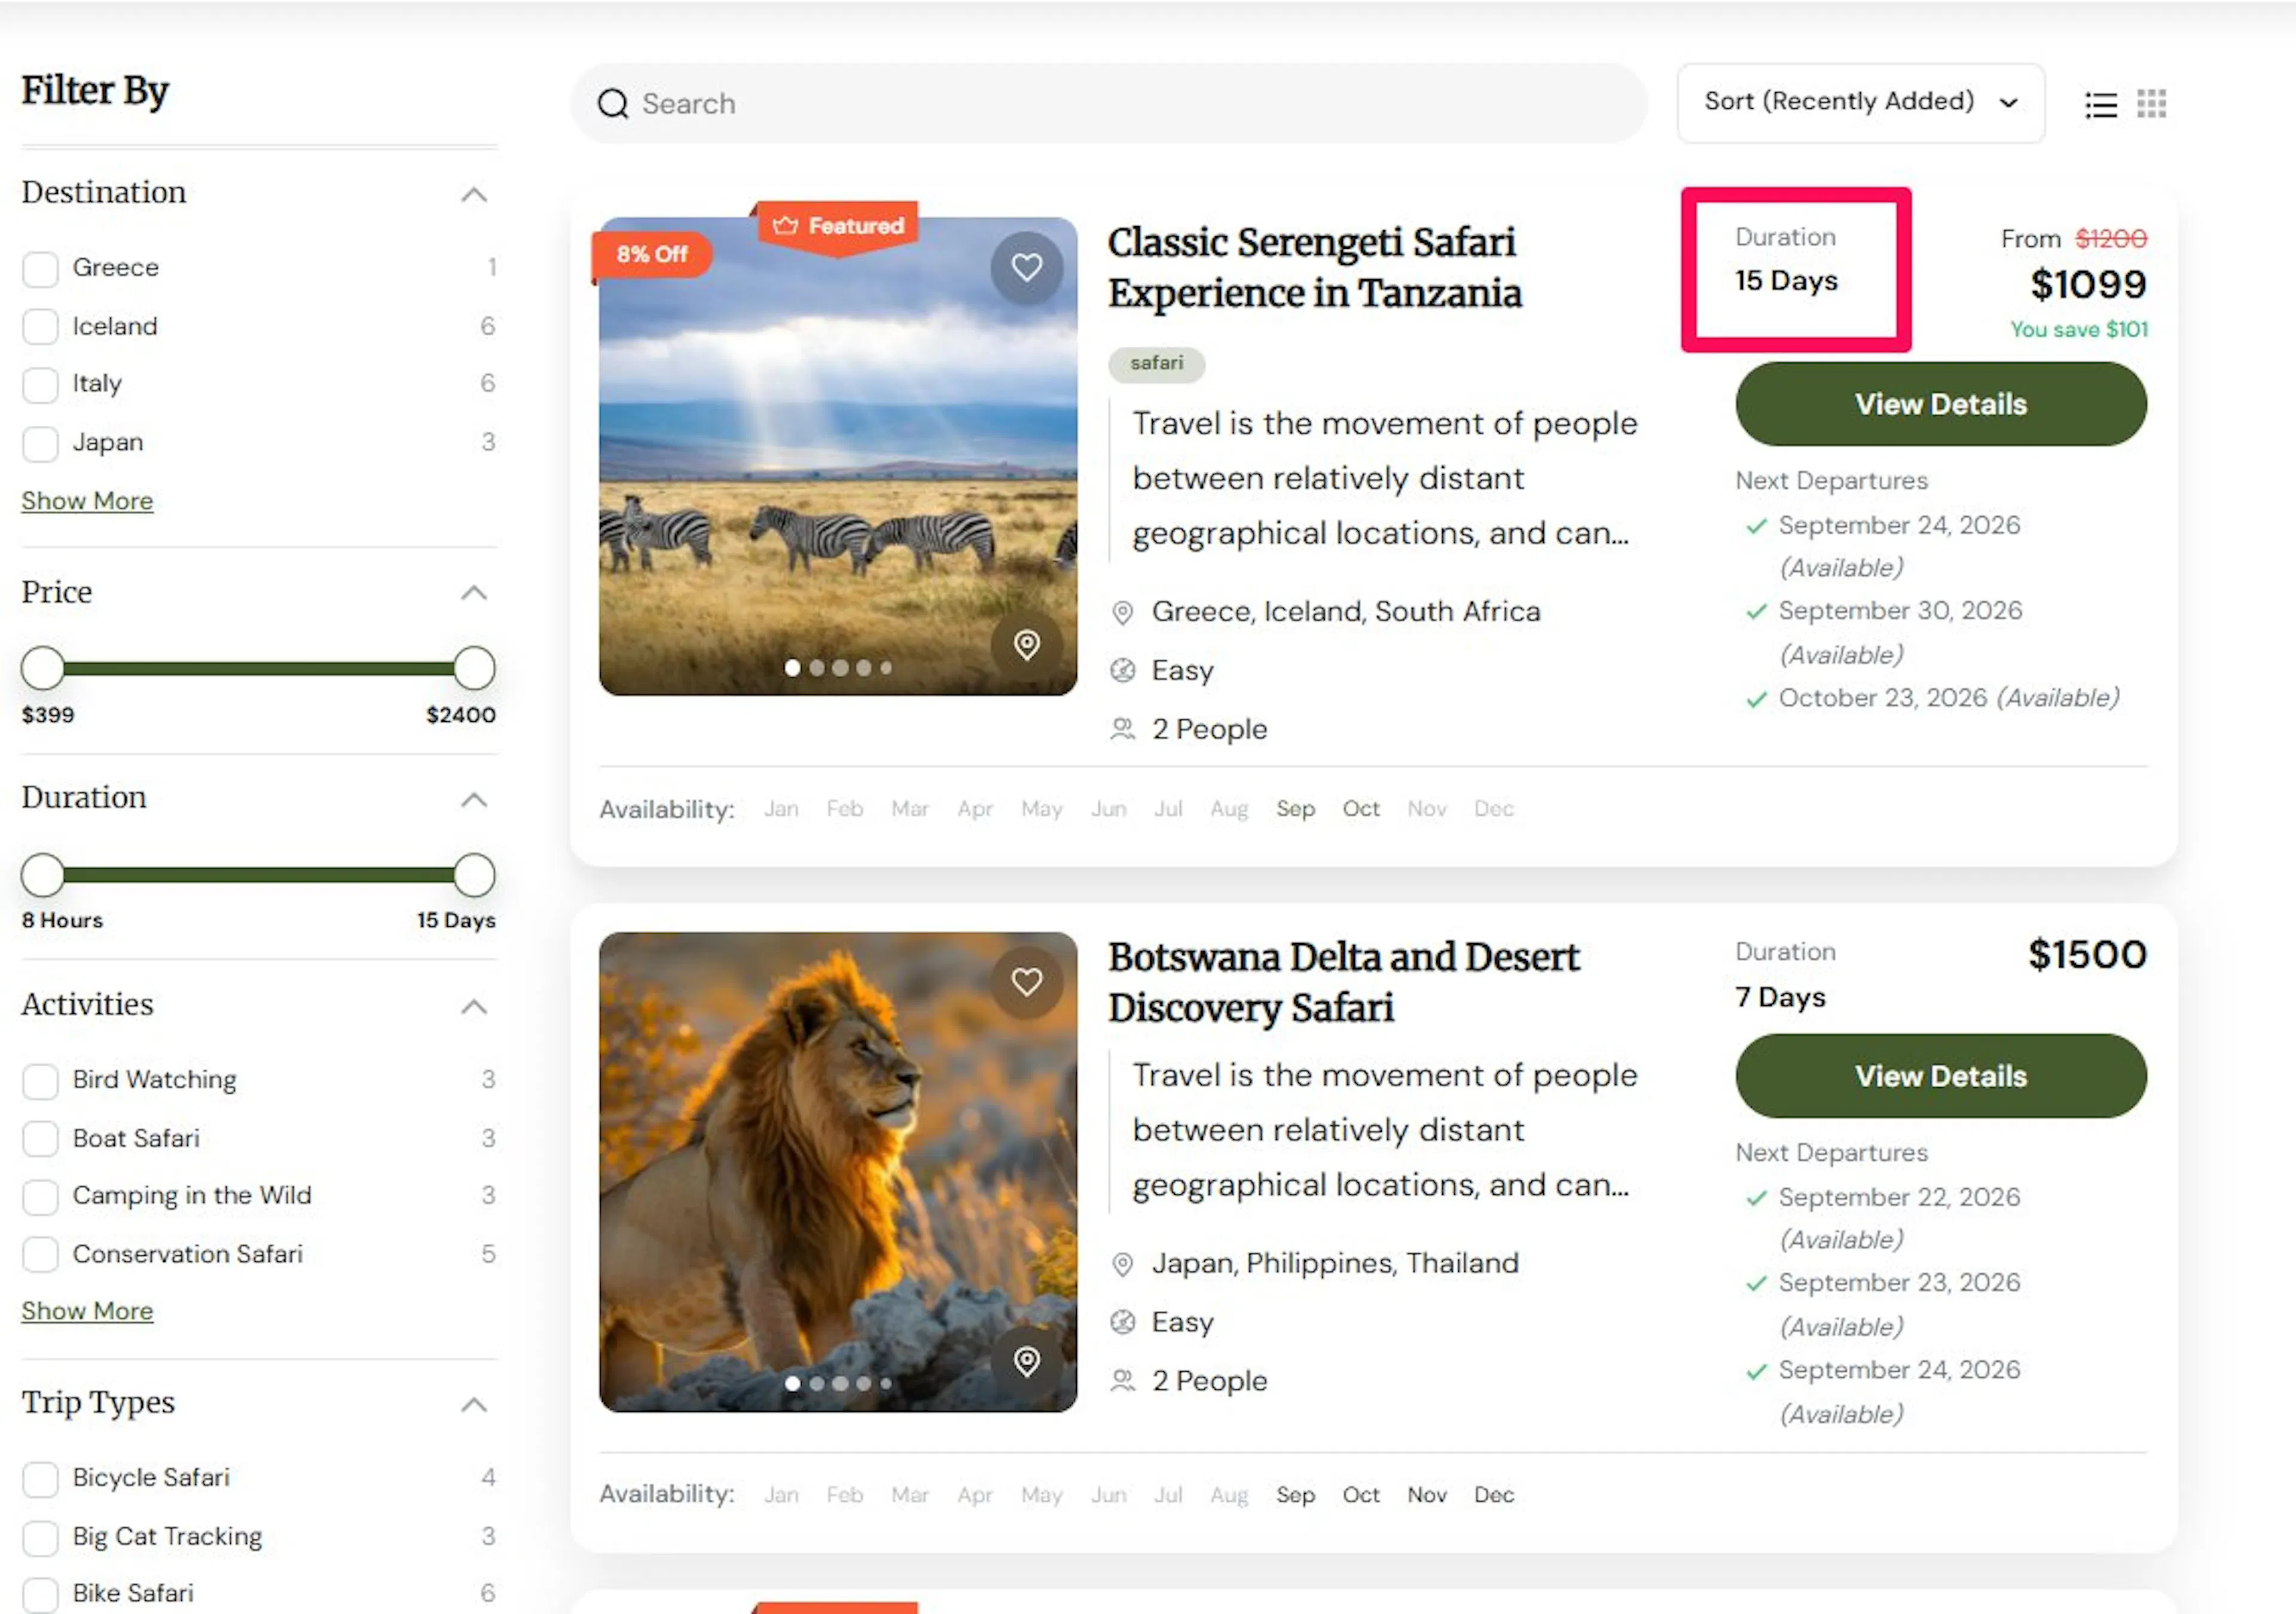Check the Japan destination filter

40,443
